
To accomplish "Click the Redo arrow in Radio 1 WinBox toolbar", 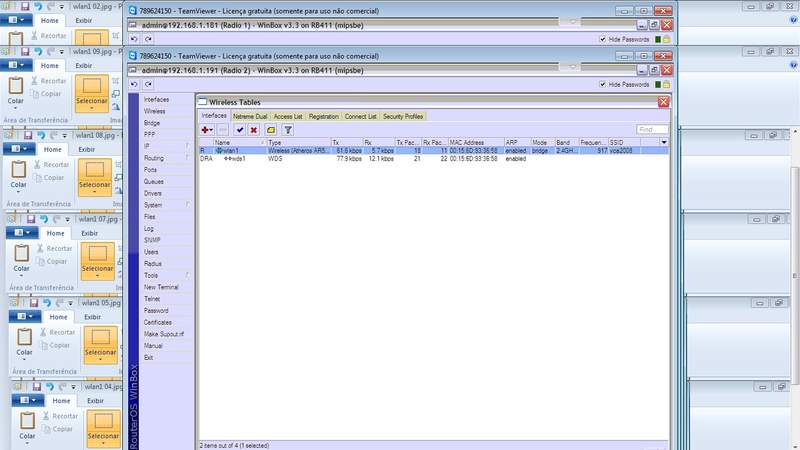I will [x=148, y=39].
